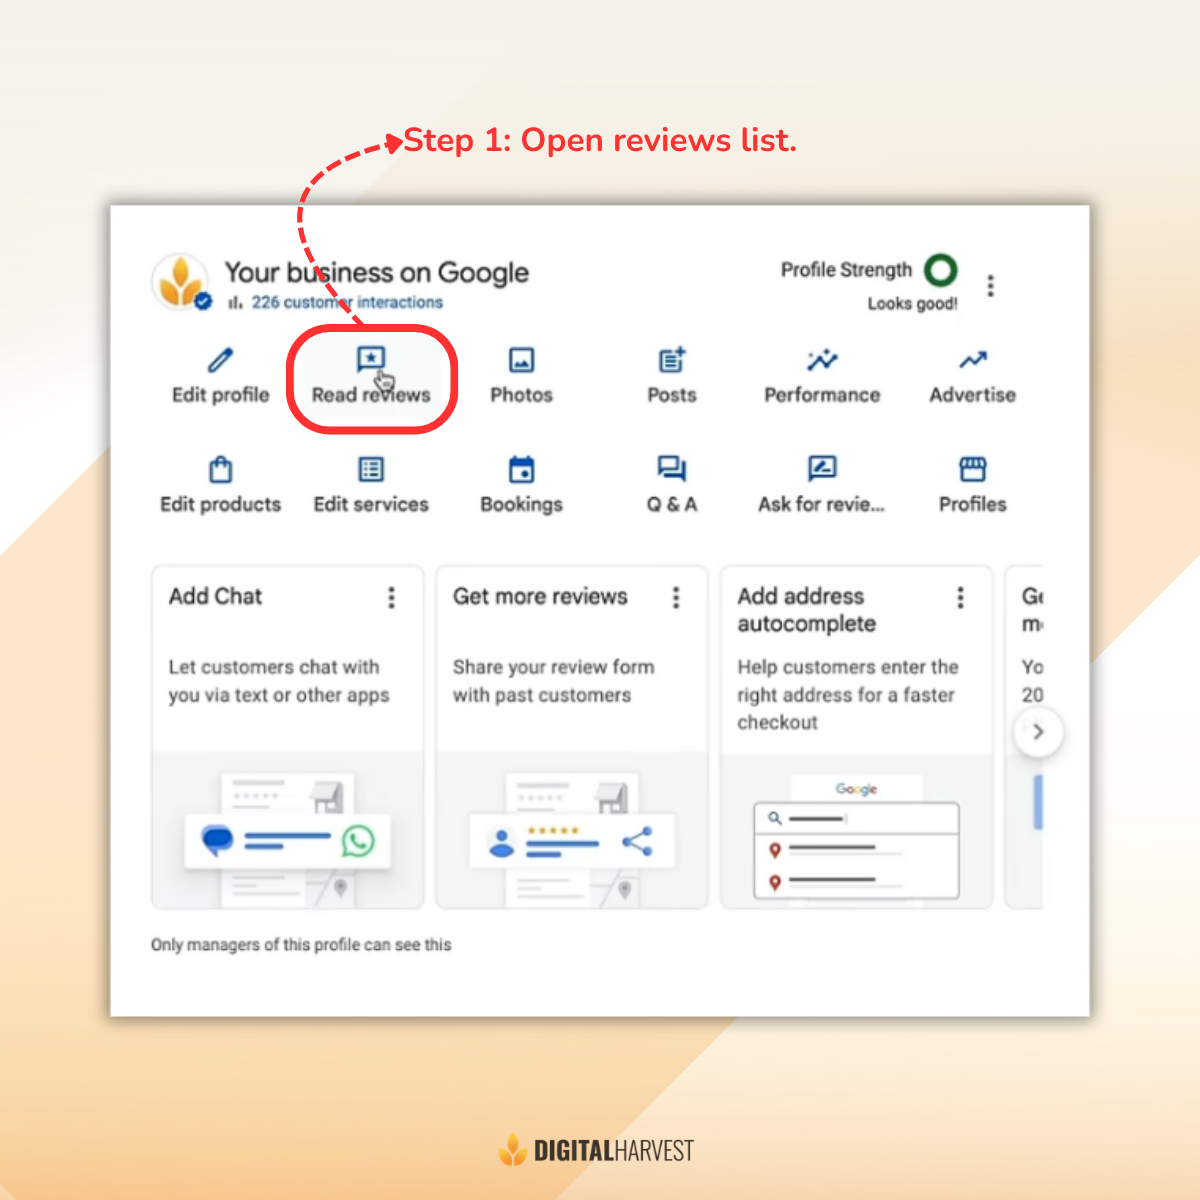Expand the Add Chat card options menu

click(x=391, y=597)
